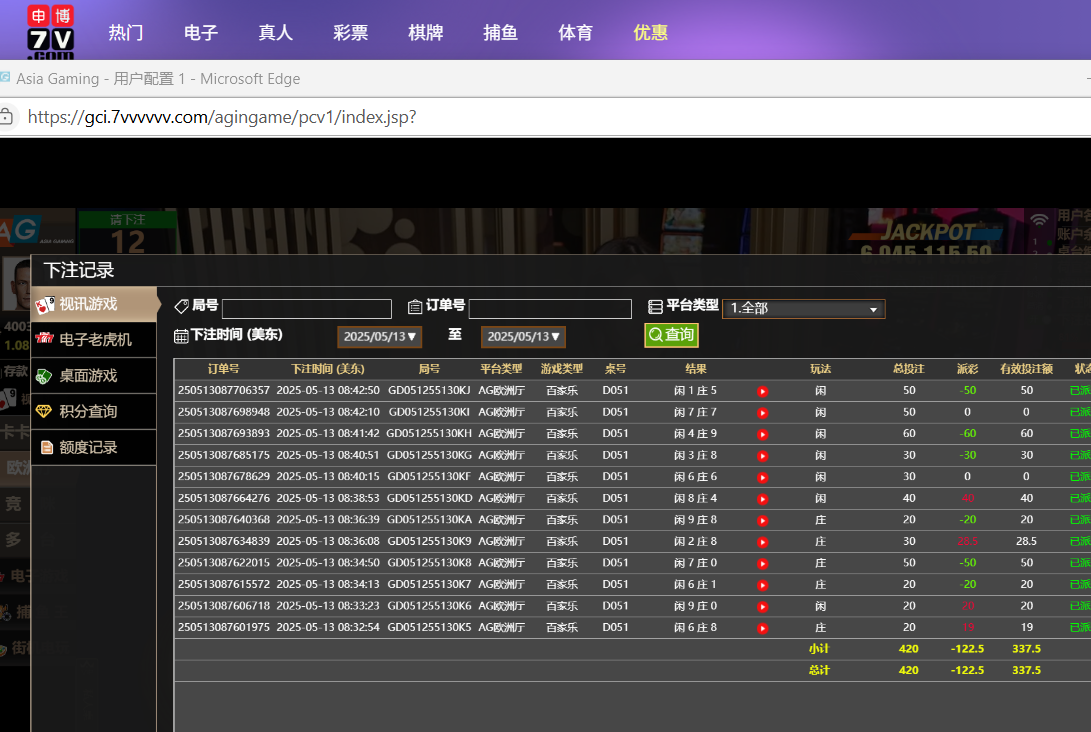The image size is (1091, 732).
Task: Click the Wi-Fi signal icon near jackpot
Action: 1040,219
